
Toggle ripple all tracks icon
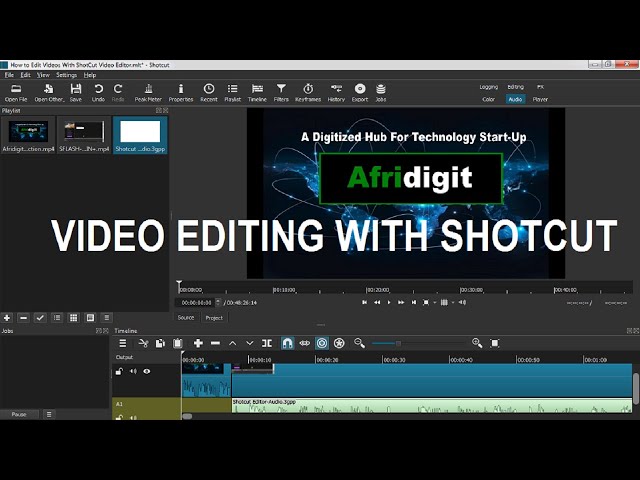339,343
